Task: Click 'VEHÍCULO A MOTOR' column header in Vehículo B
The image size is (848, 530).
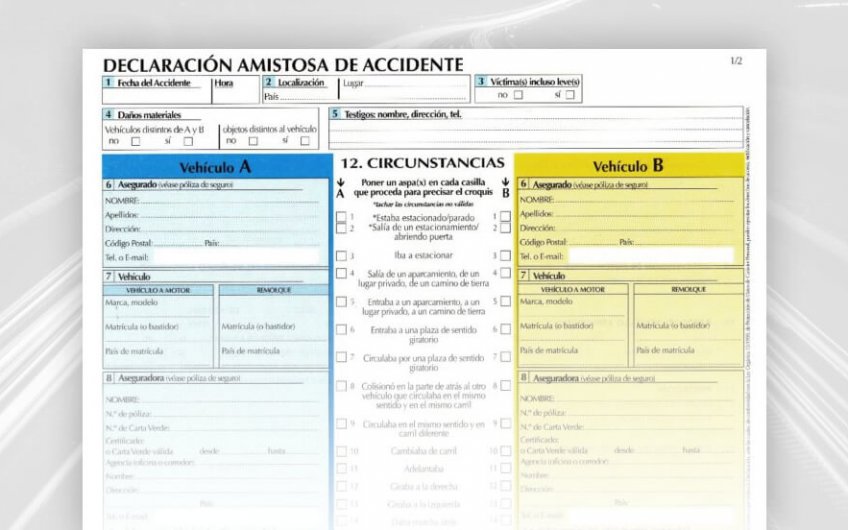Action: coord(573,289)
